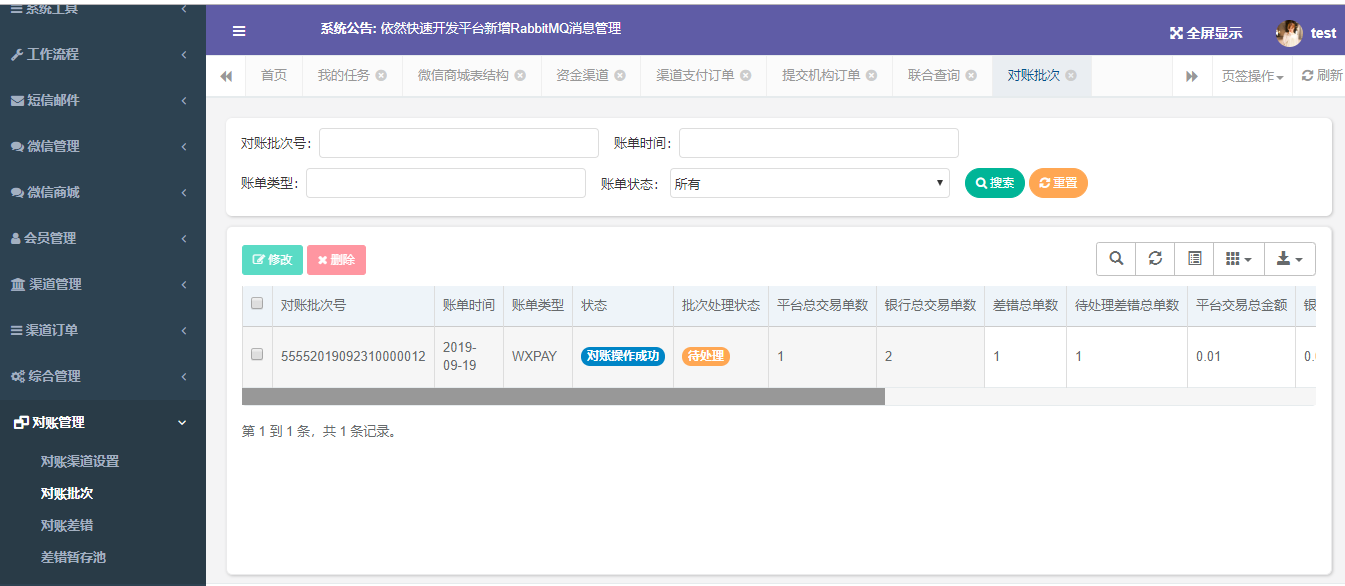Click the 短信邮件 envelope icon

(17, 100)
